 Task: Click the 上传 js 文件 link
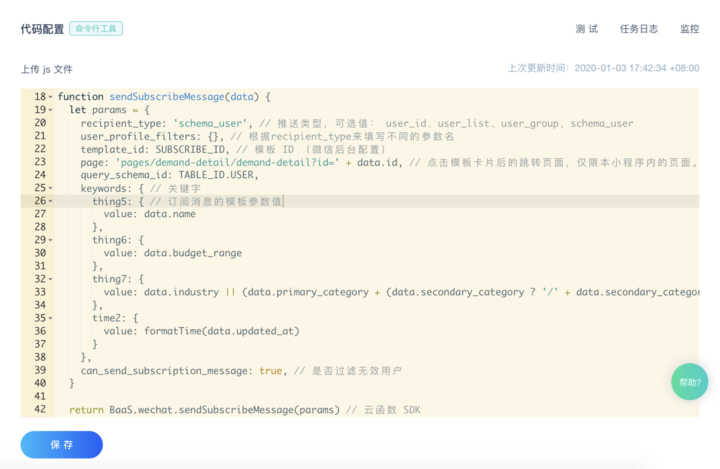click(46, 69)
